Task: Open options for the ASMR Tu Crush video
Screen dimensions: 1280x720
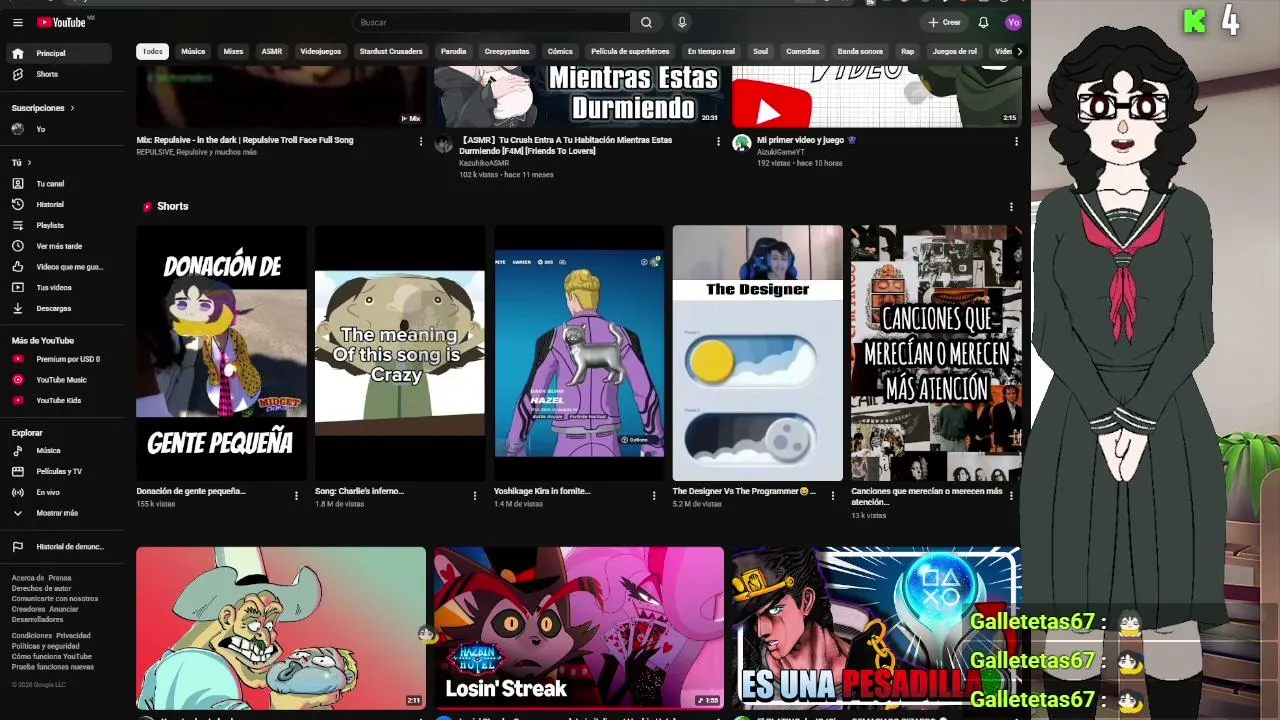Action: point(718,142)
